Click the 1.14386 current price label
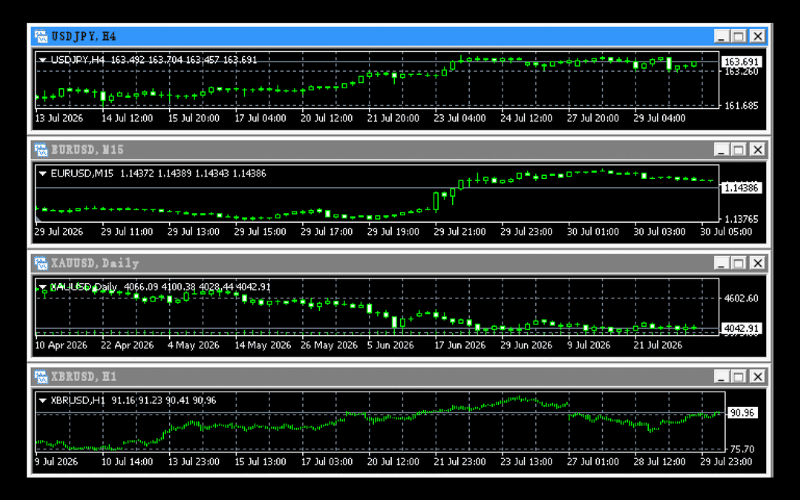The image size is (800, 500). tap(742, 188)
